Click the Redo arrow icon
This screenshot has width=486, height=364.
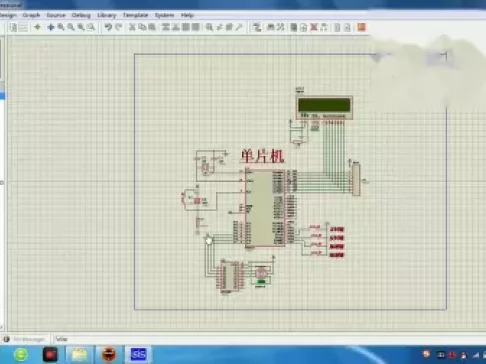tap(118, 27)
